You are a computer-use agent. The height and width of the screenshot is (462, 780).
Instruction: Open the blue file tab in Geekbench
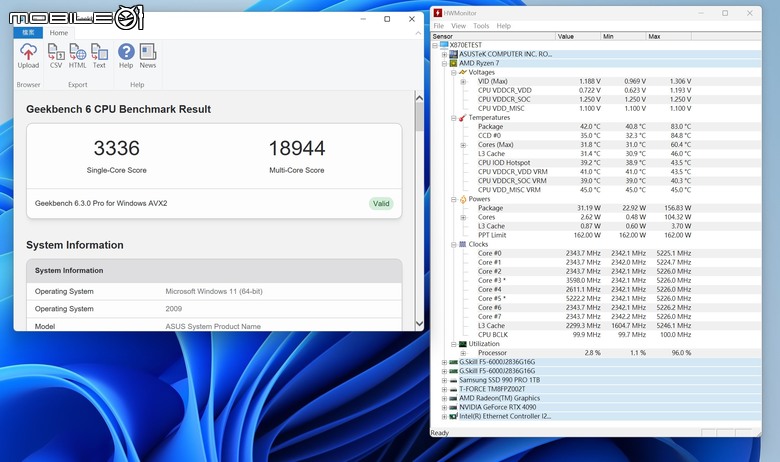(x=28, y=33)
